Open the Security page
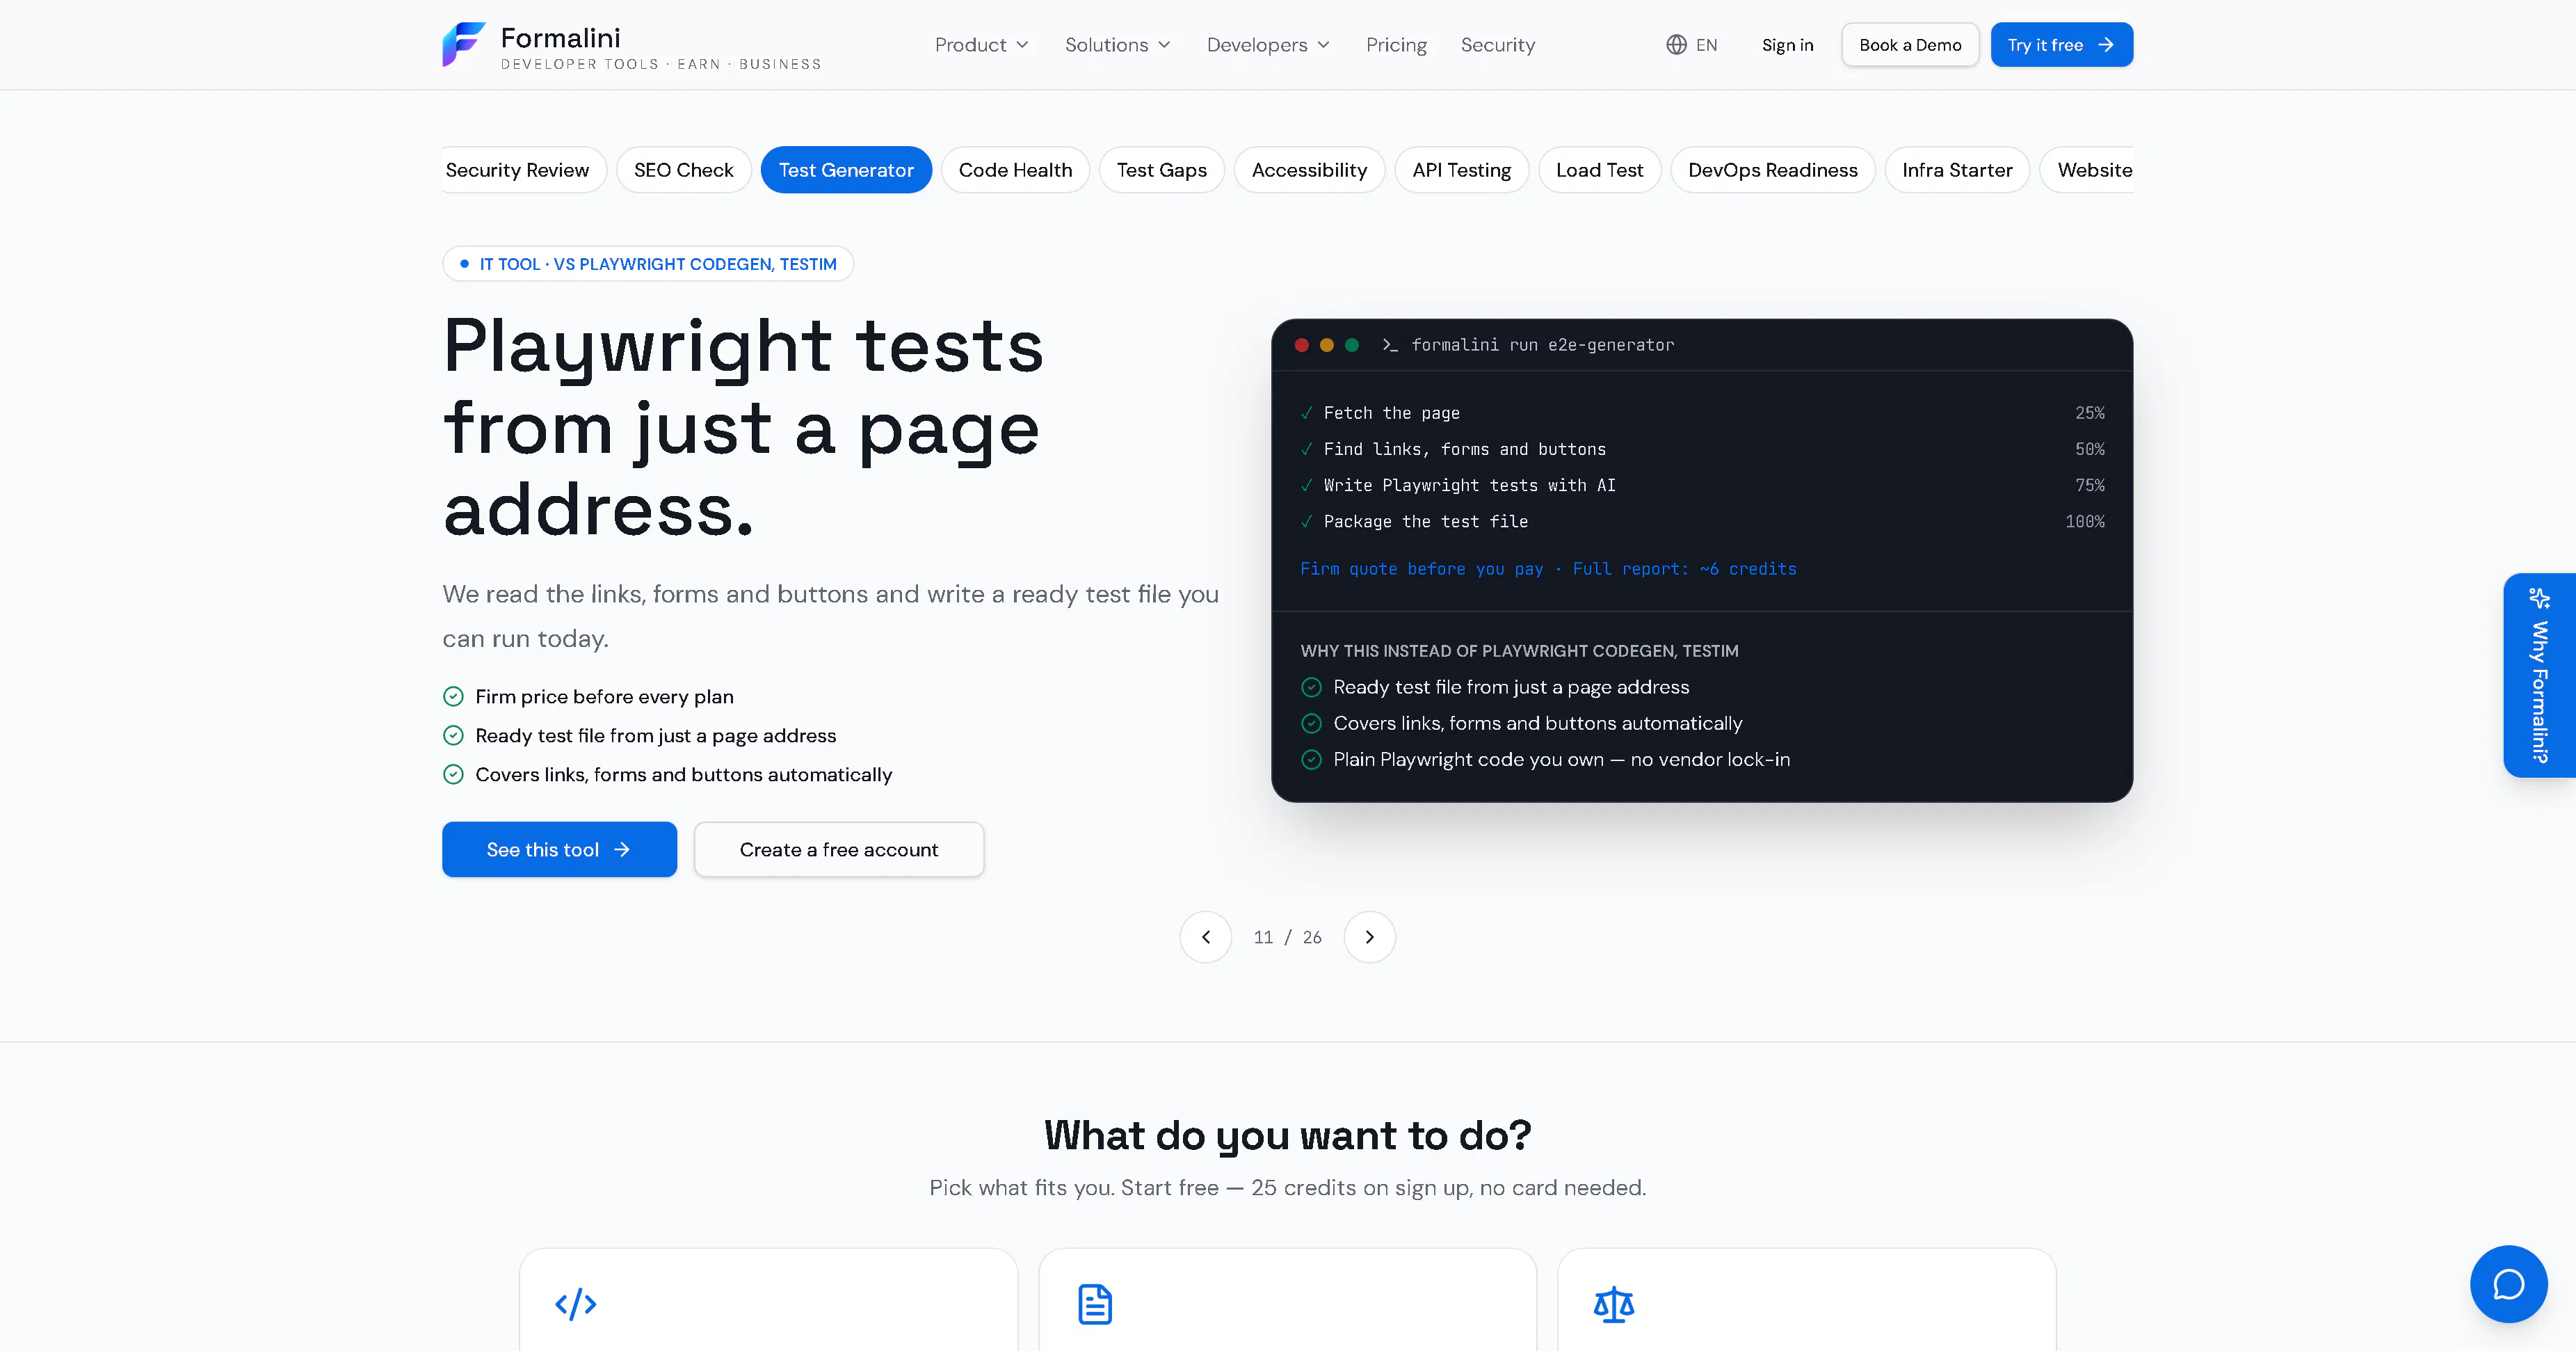 click(x=1497, y=45)
